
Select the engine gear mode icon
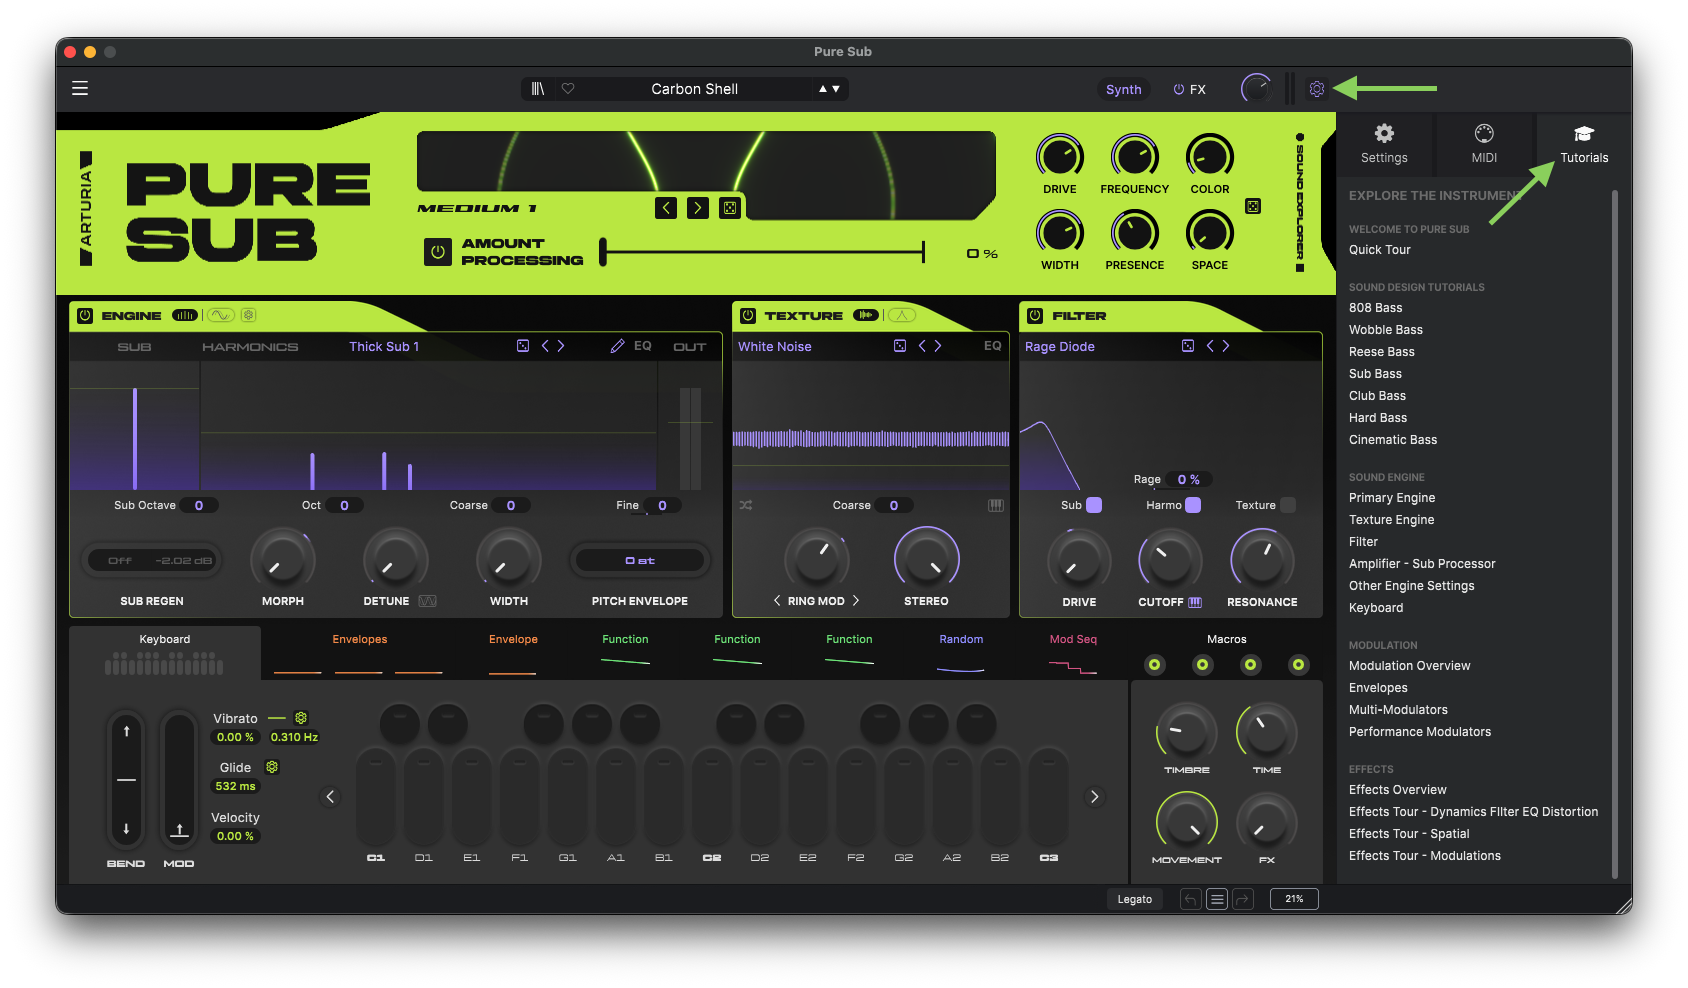tap(249, 315)
